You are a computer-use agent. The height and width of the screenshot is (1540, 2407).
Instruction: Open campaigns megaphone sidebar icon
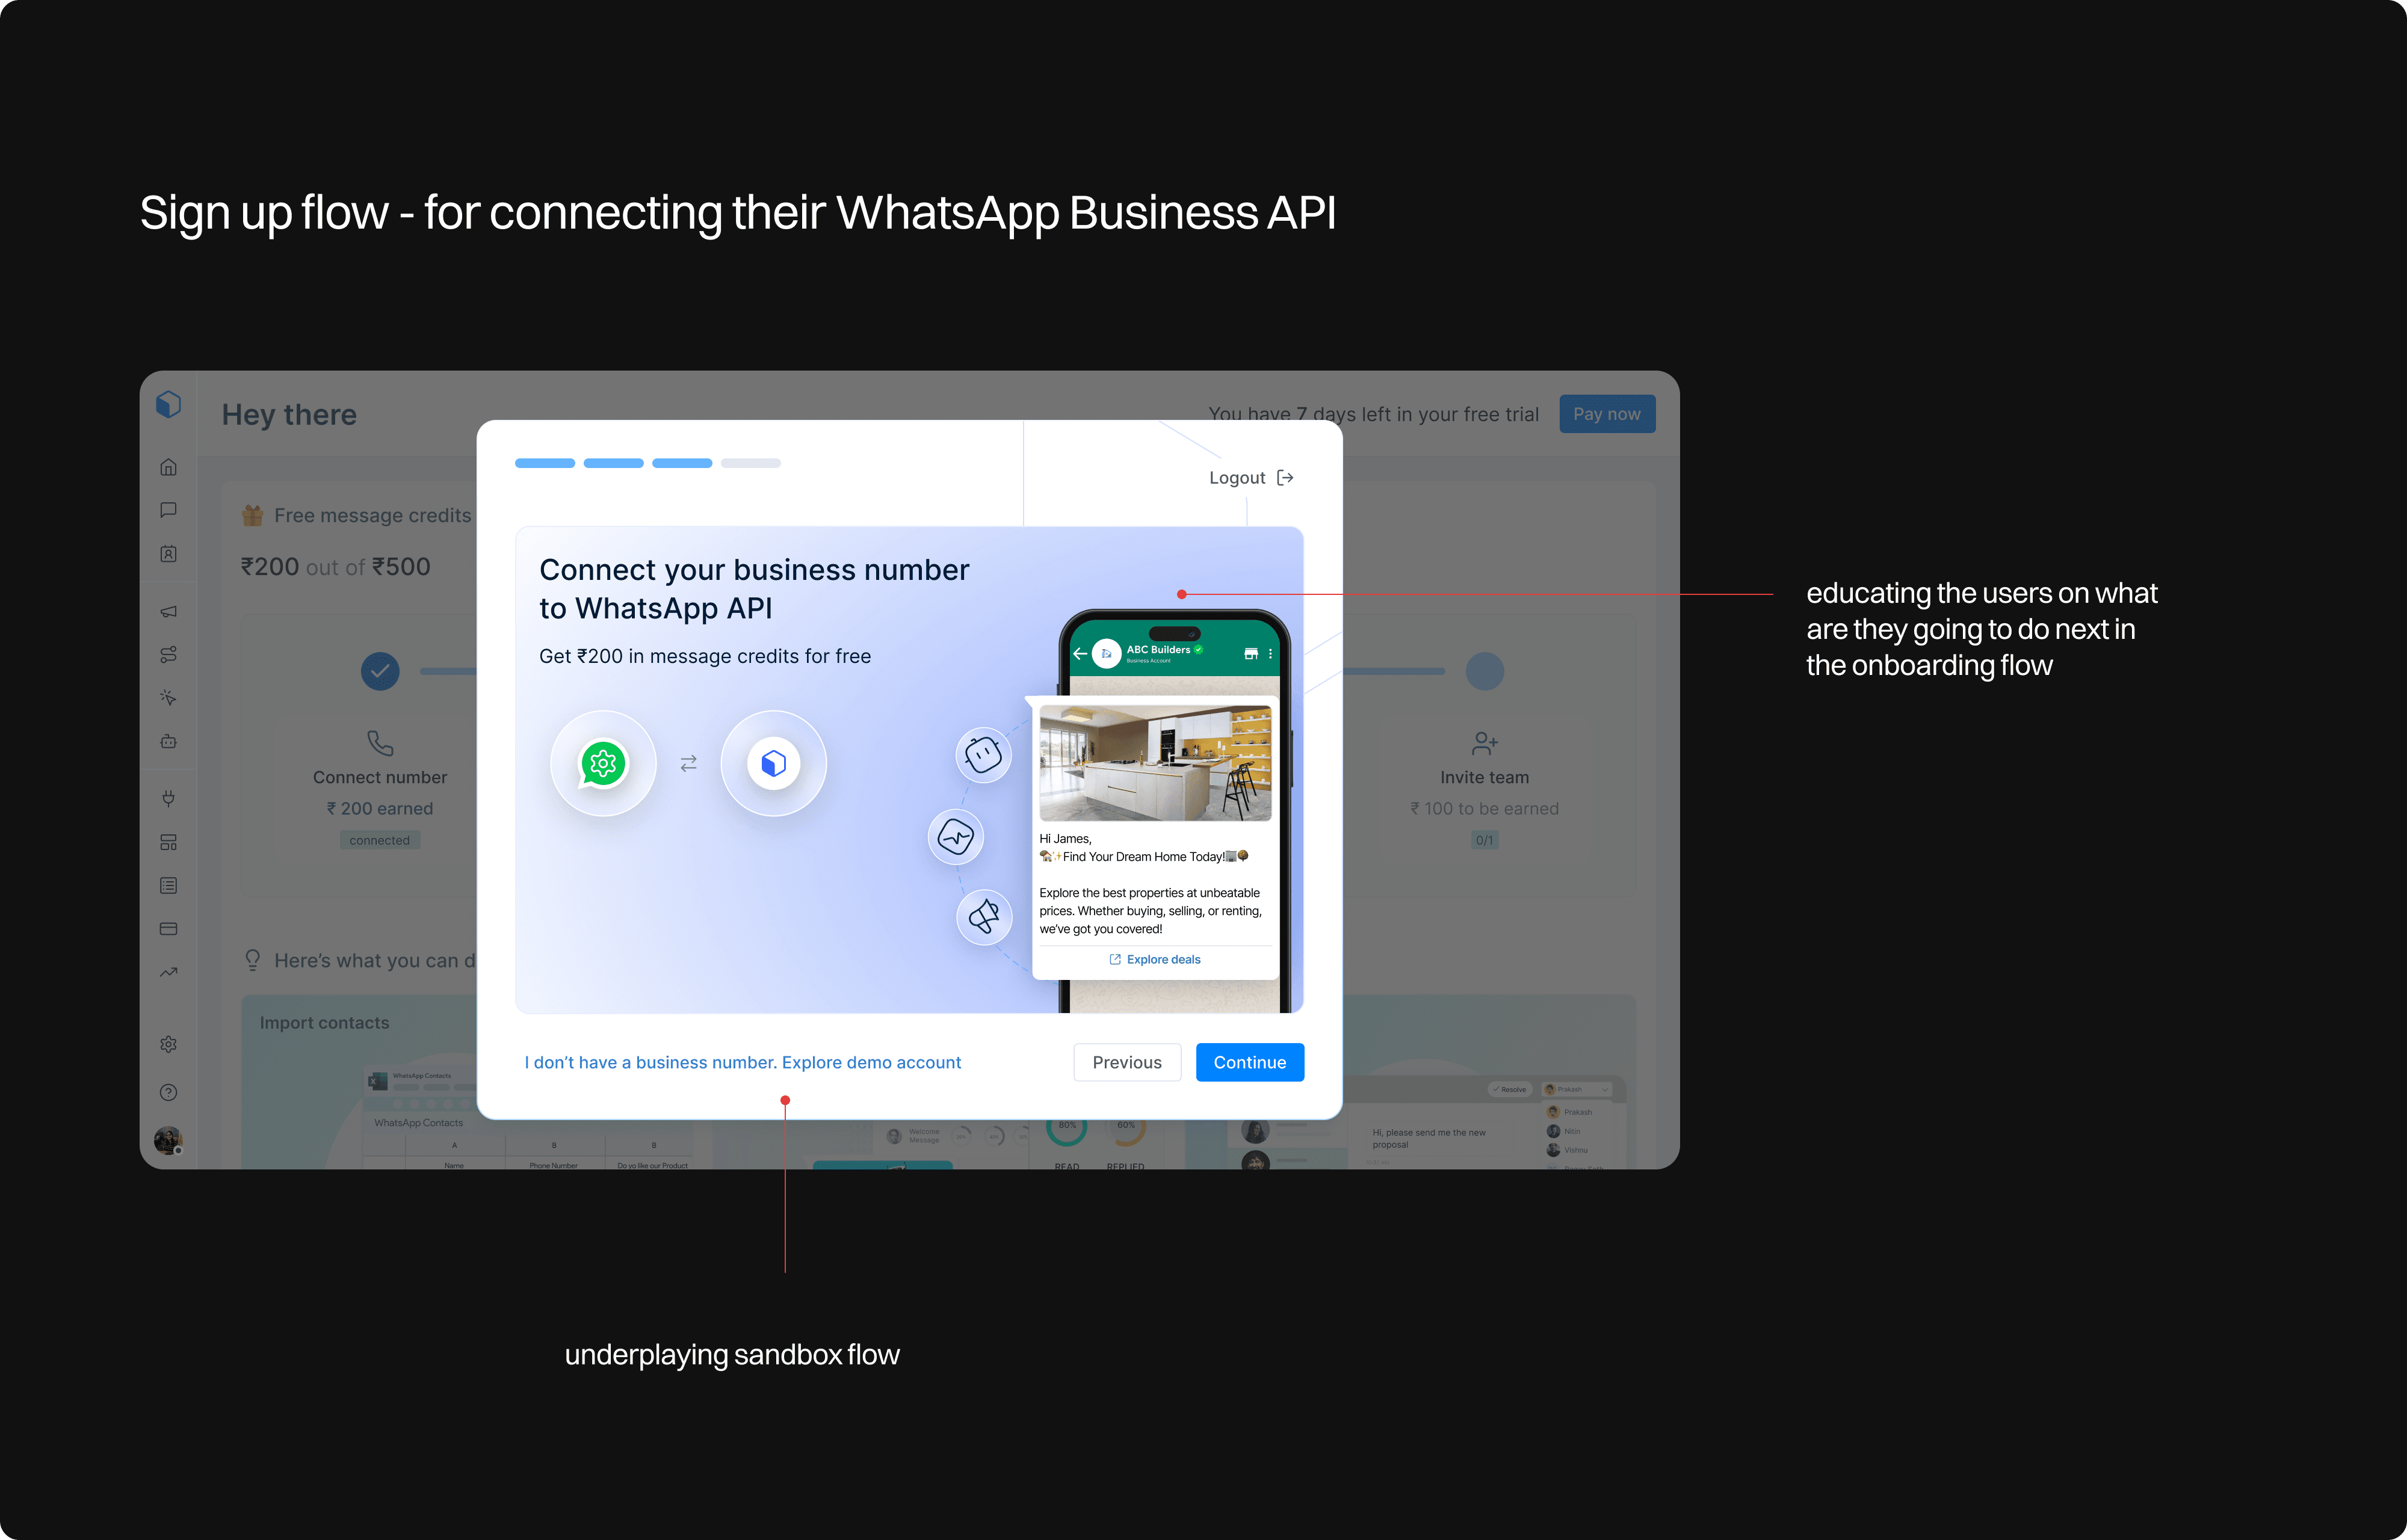168,611
